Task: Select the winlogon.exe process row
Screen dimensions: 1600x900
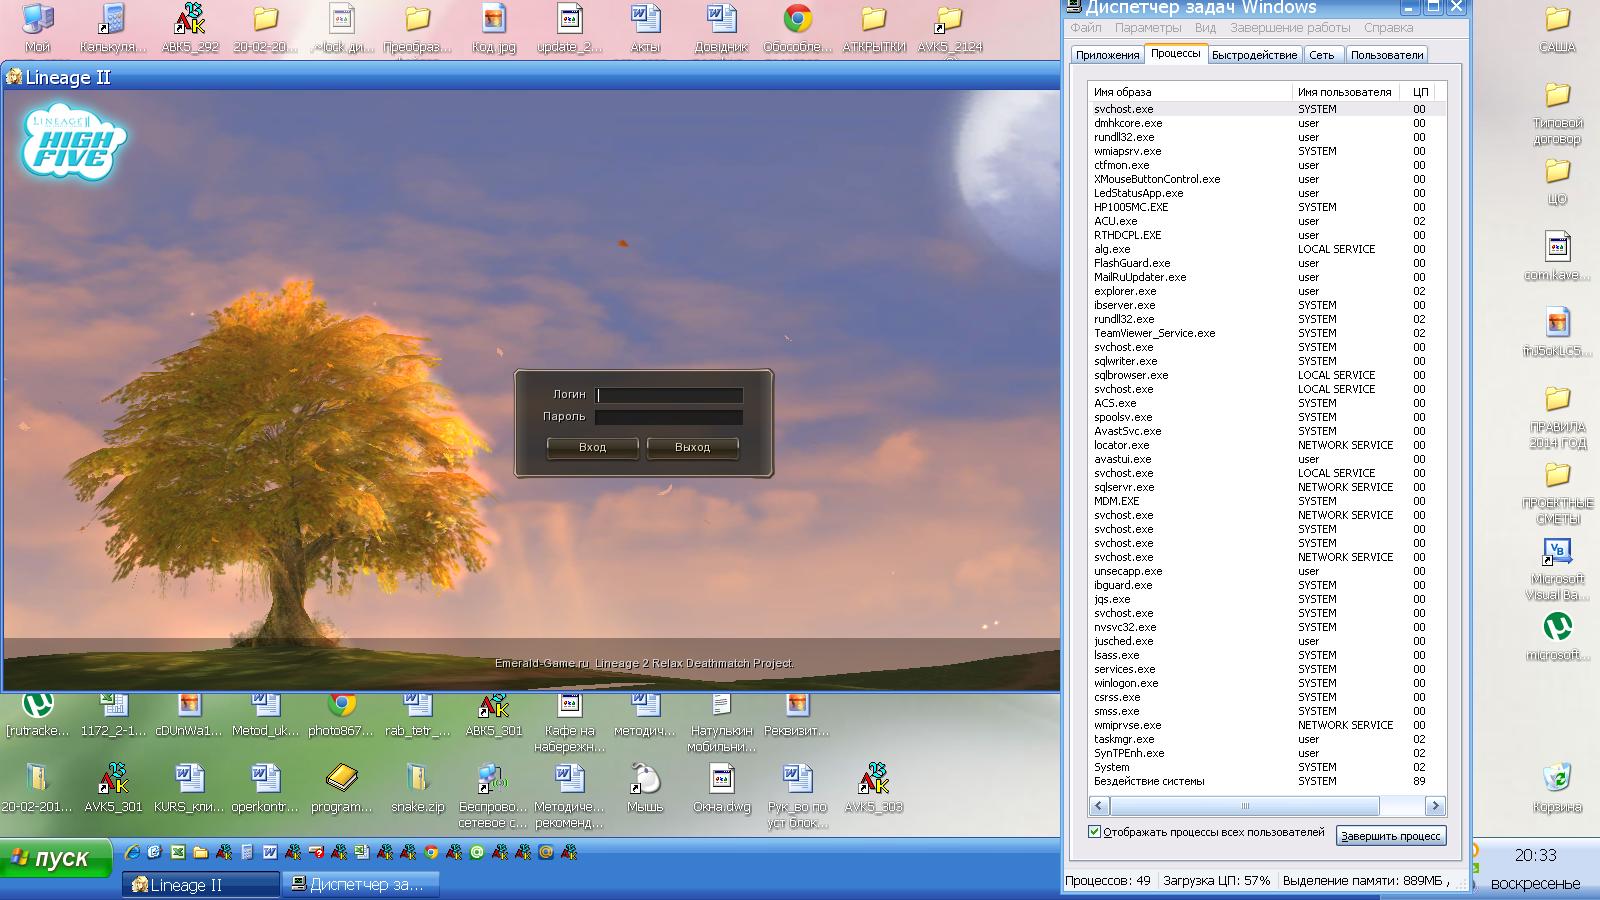Action: click(1267, 683)
